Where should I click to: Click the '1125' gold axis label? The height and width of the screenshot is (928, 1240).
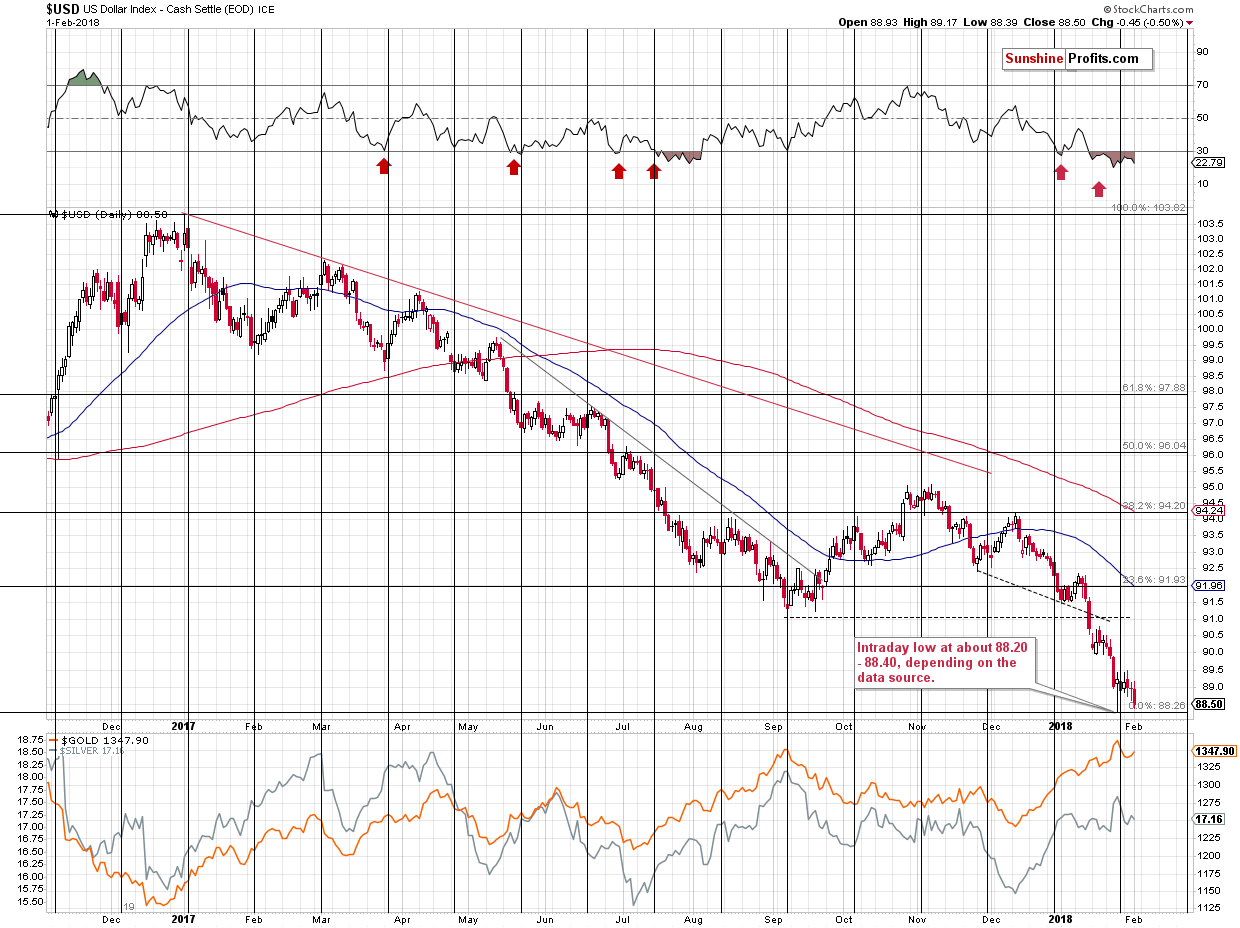click(1208, 908)
